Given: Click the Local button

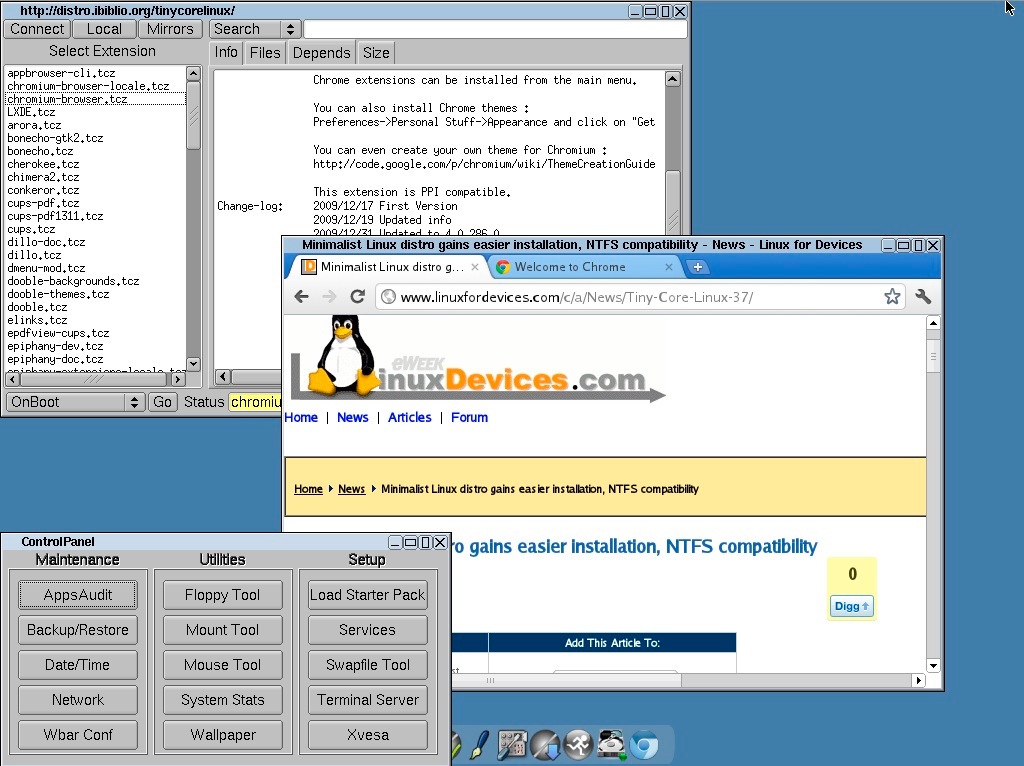Looking at the screenshot, I should [104, 29].
